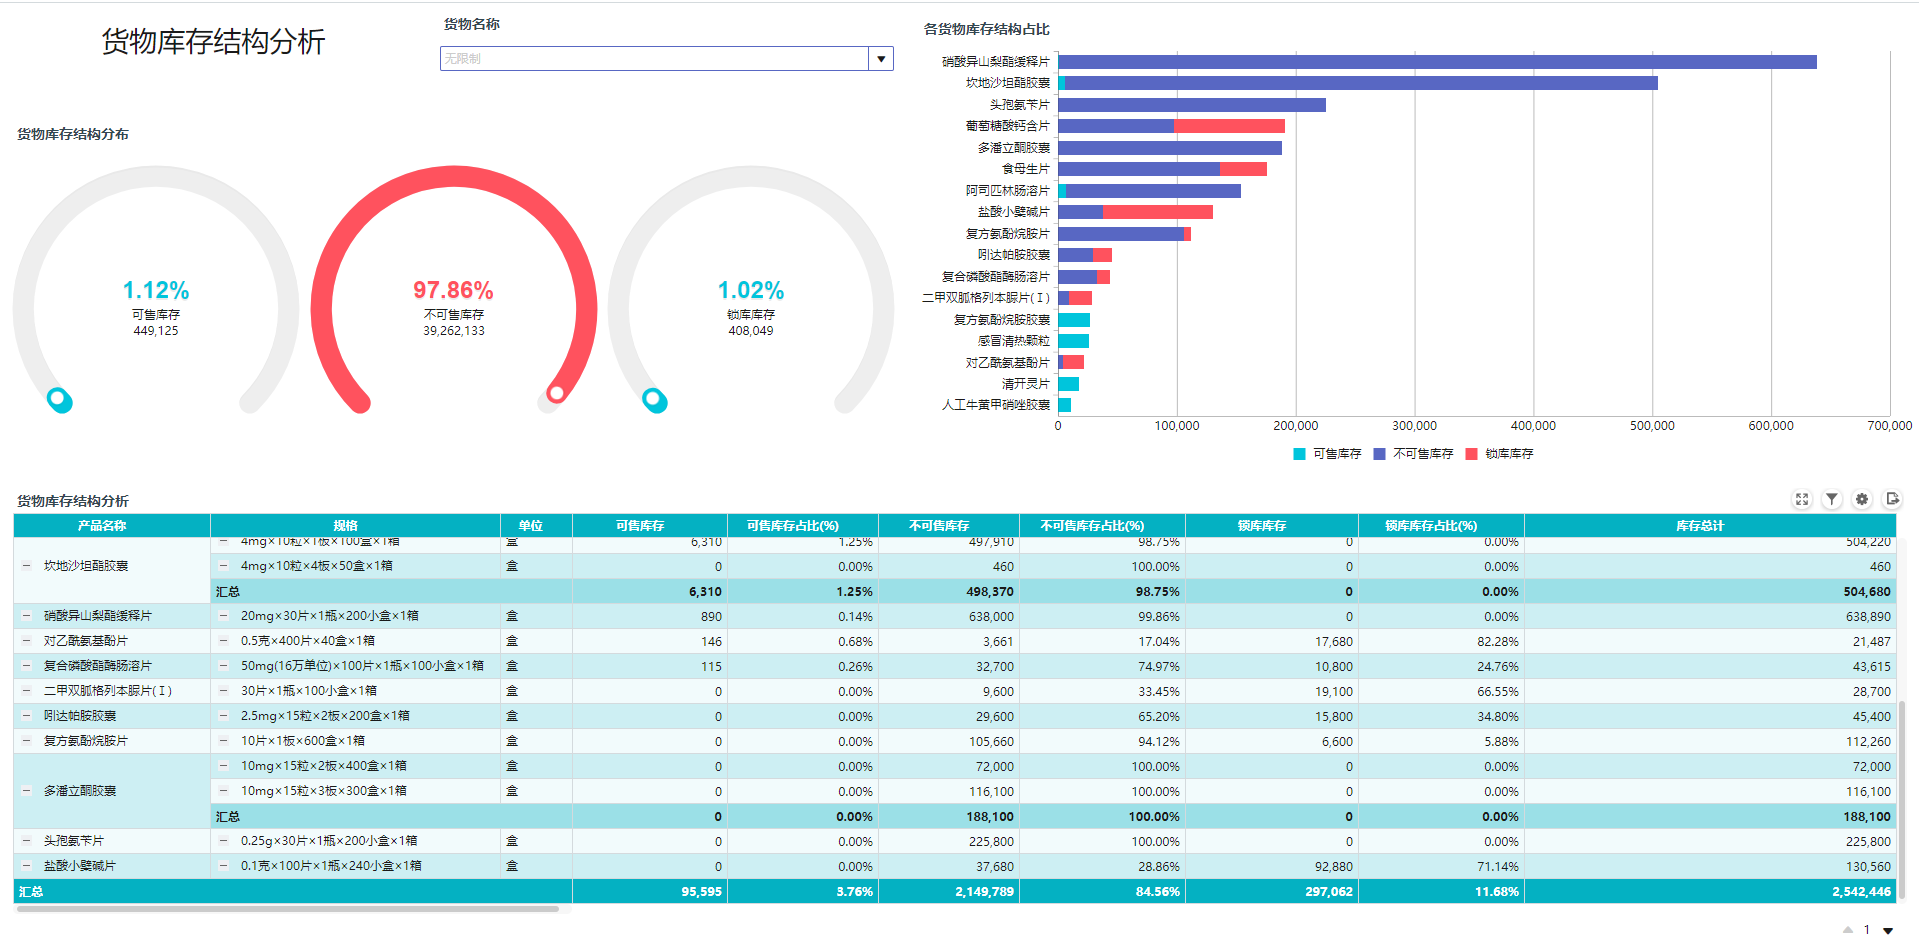Collapse the 复合磷酸酯酶肠溶片 product row
The image size is (1919, 945).
[27, 666]
